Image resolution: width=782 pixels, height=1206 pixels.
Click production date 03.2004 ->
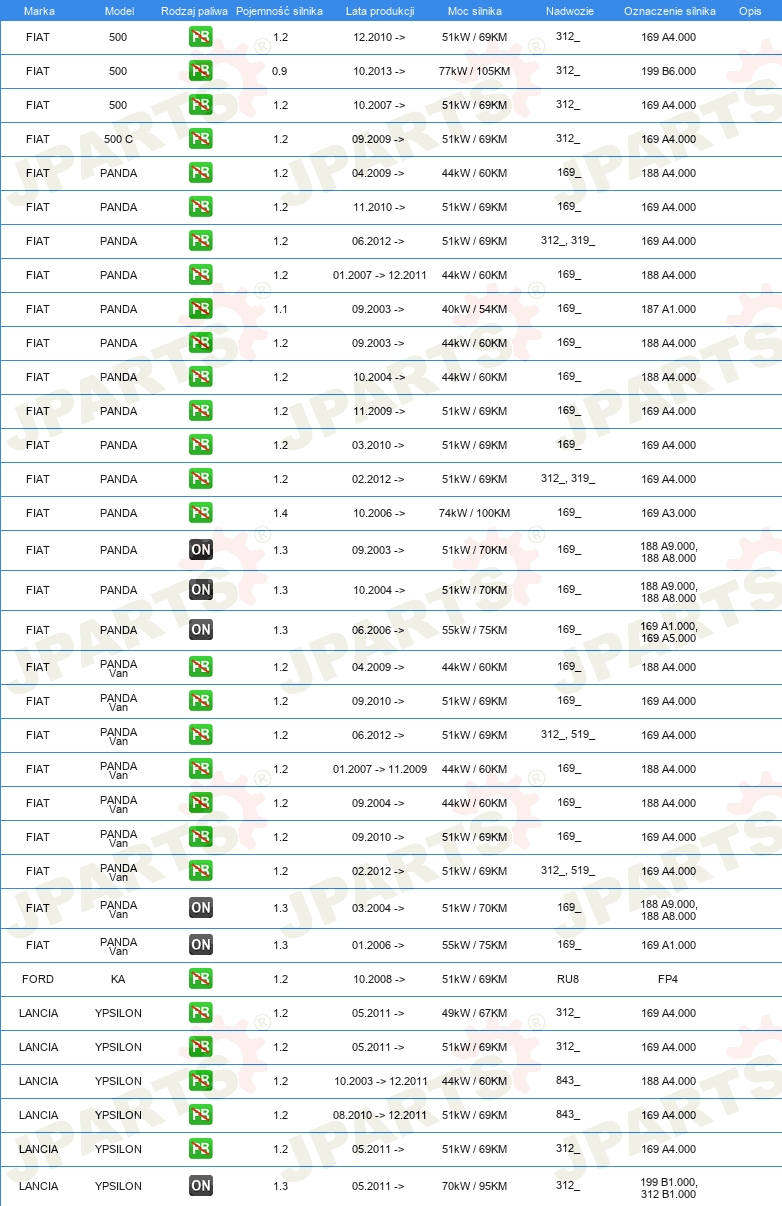tap(379, 908)
